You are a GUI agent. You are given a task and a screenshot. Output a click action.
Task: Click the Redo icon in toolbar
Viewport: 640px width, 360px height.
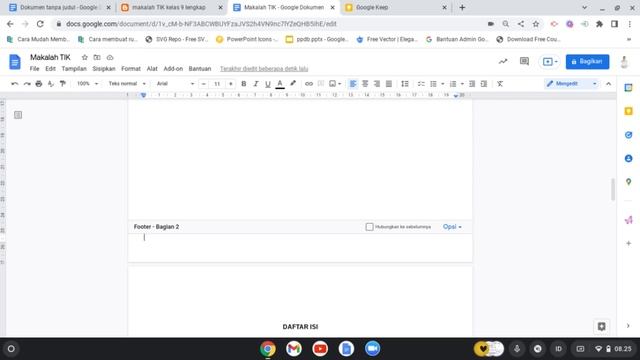pos(27,84)
